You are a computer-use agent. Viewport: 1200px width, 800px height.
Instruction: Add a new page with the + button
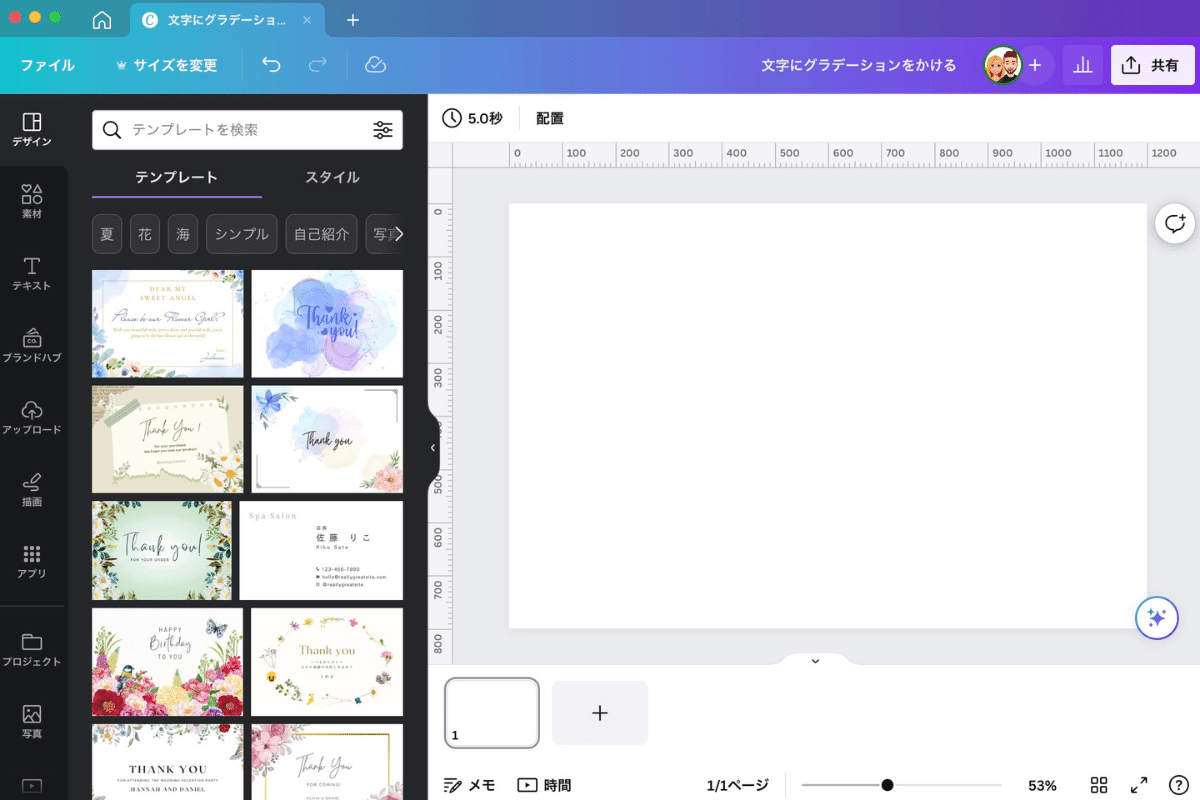(600, 713)
